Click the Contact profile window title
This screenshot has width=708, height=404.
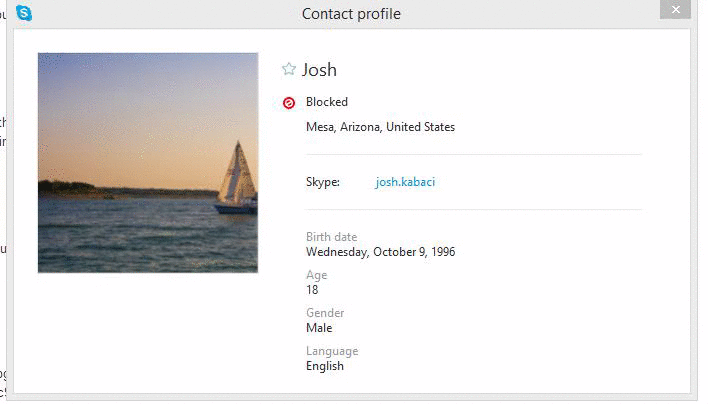coord(351,14)
